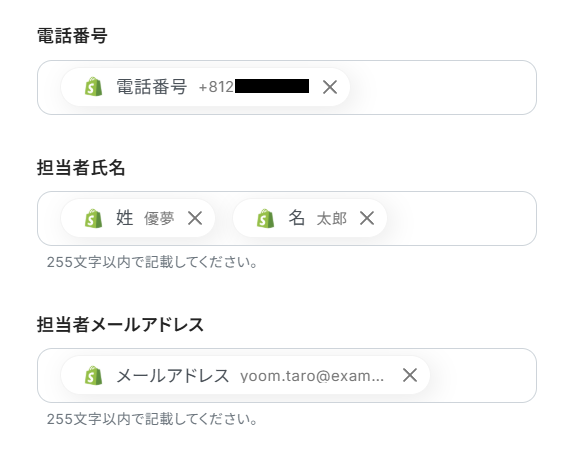Delete the メールアドレス chip using its X
The image size is (585, 460).
[410, 375]
